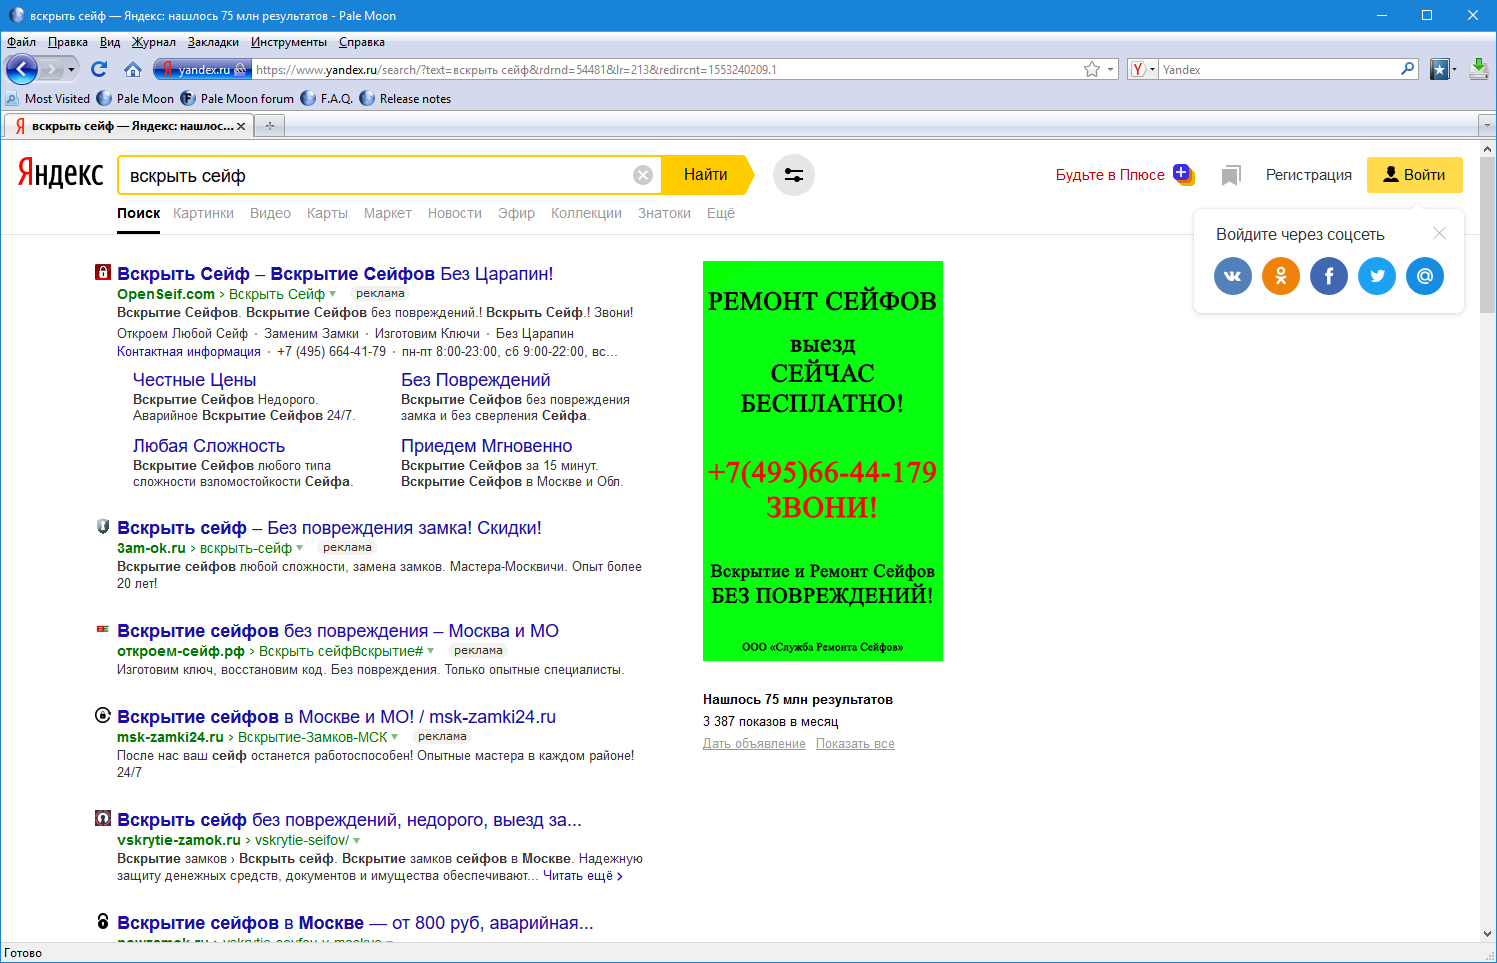Open the bookmarks toolbar button icon
The height and width of the screenshot is (963, 1497).
(1440, 69)
